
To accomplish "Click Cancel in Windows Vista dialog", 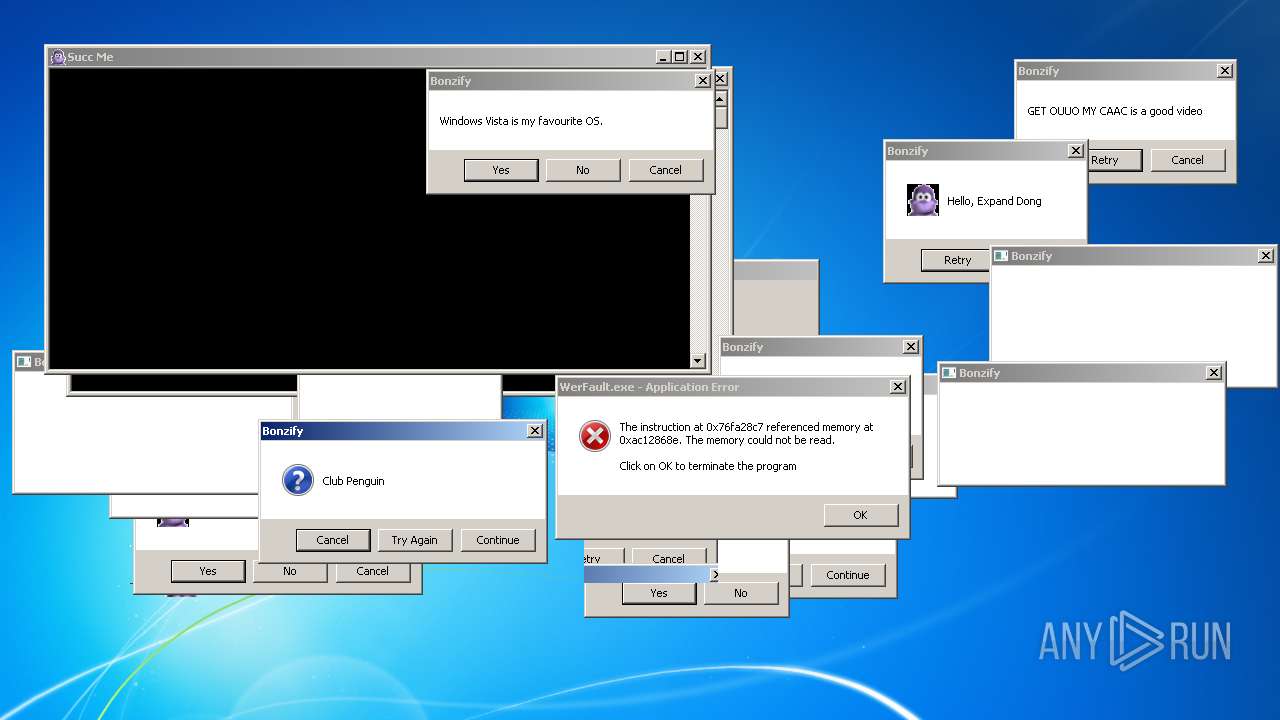I will pos(666,170).
